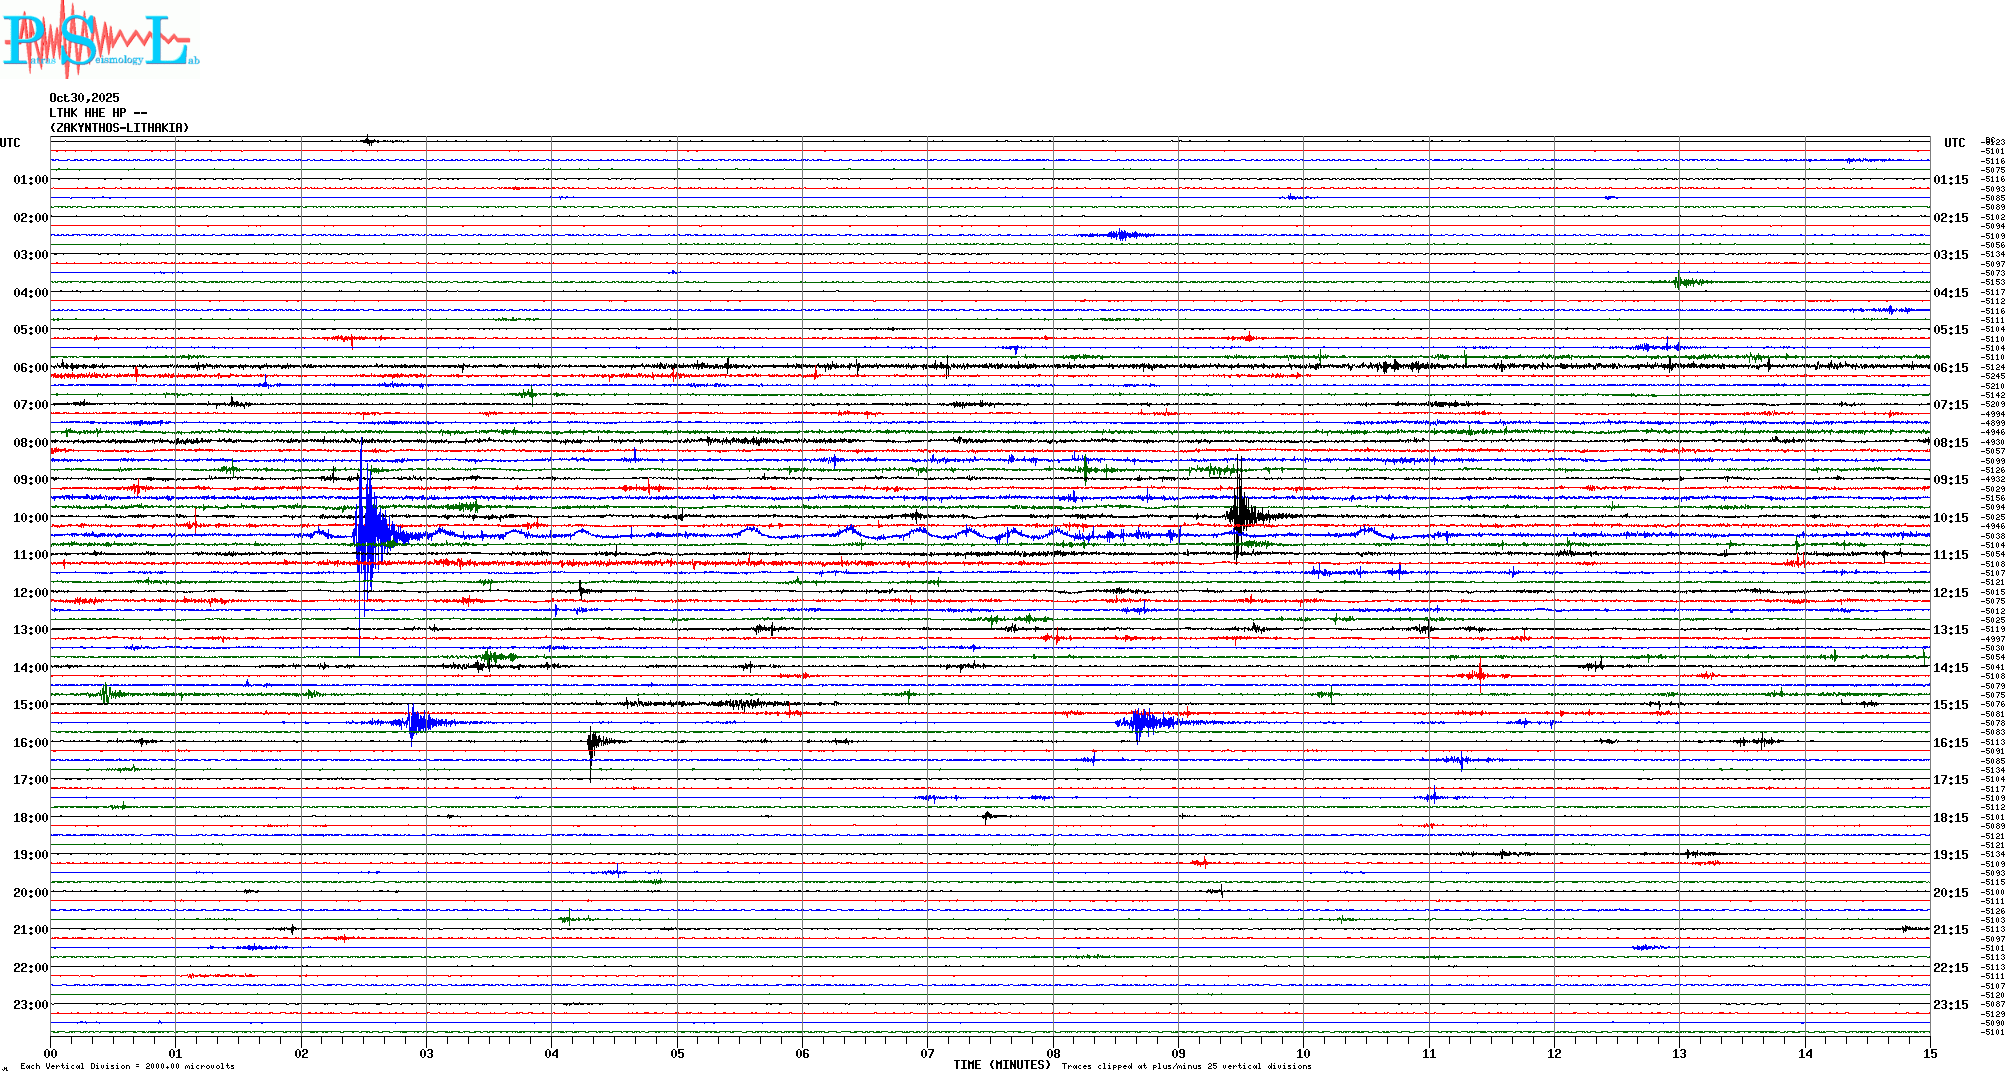The width and height of the screenshot is (2010, 1080).
Task: Click the Oct30,2025 date label
Action: click(x=84, y=98)
